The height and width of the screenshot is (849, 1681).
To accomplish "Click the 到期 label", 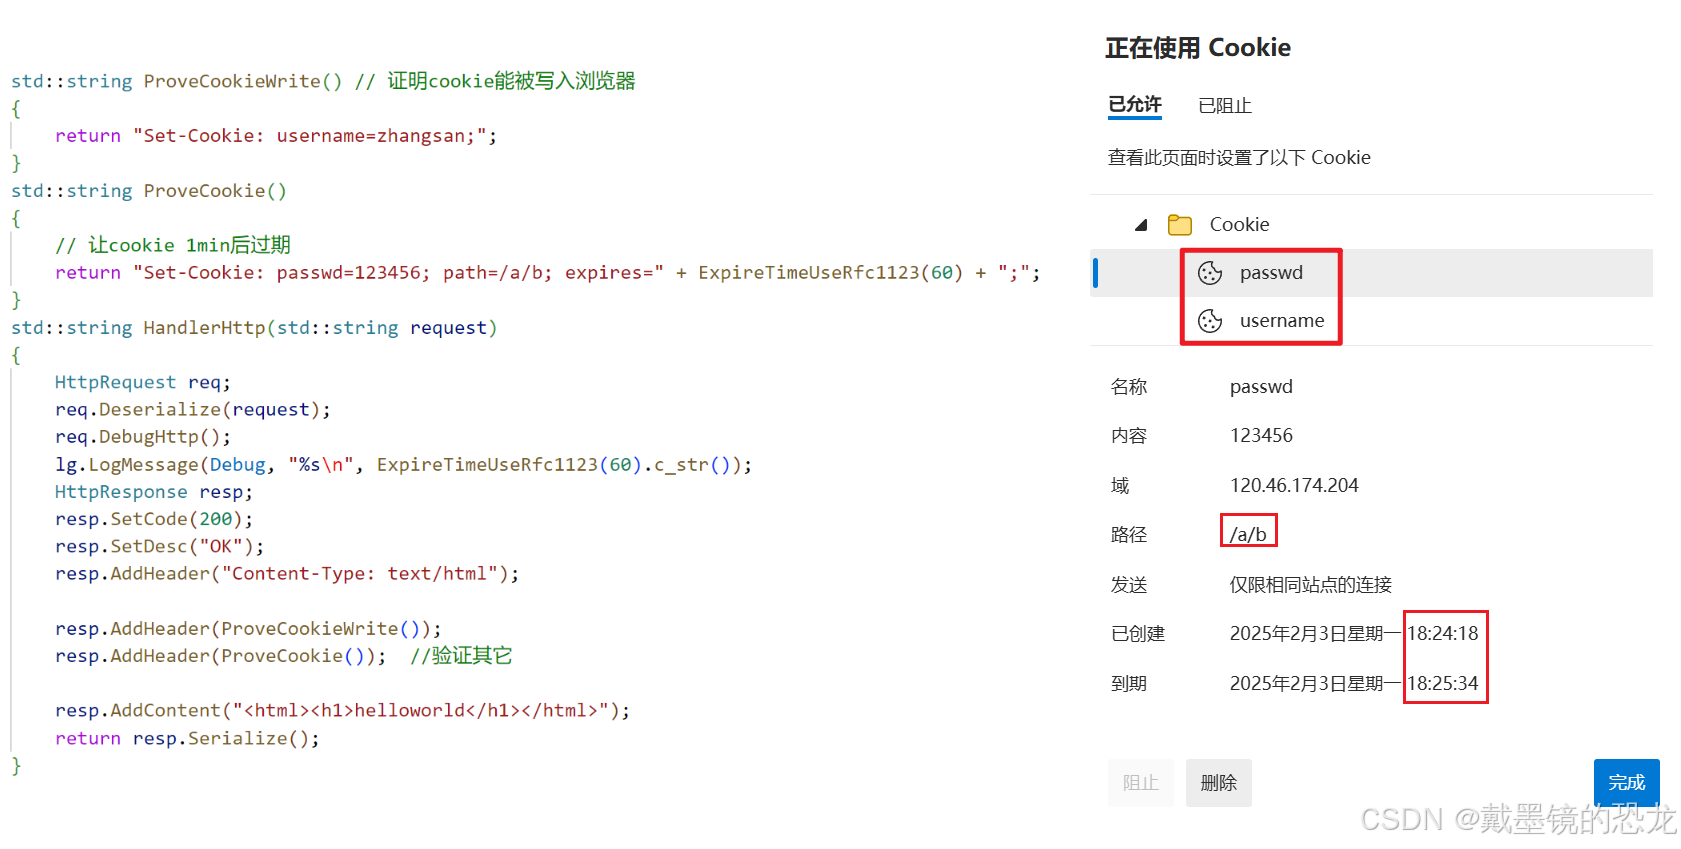I will tap(1129, 684).
